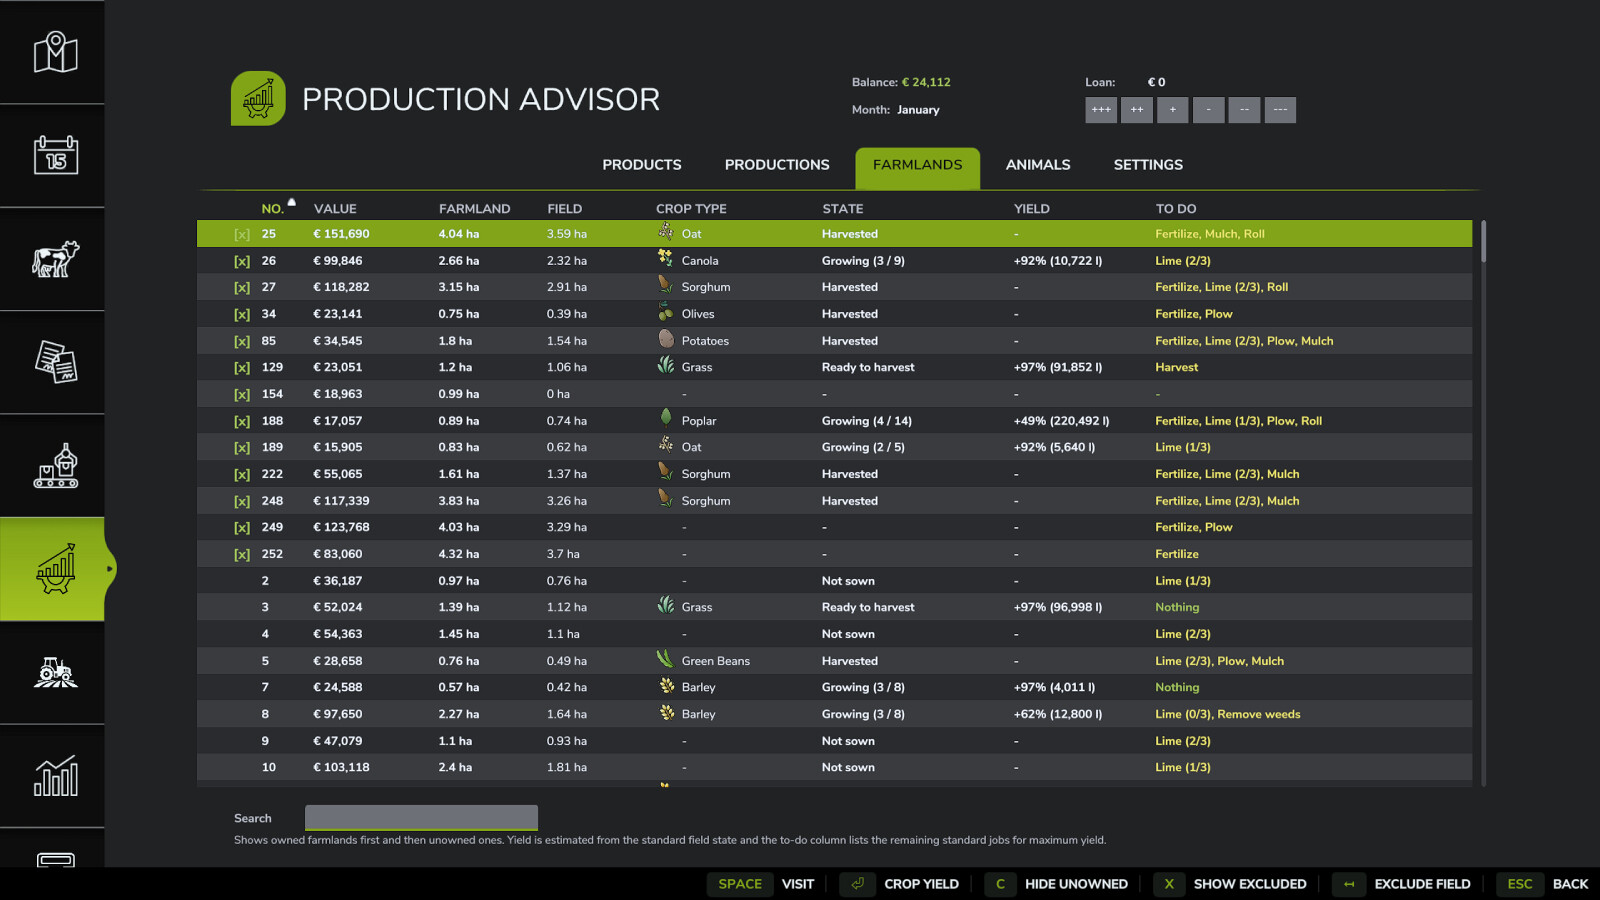The height and width of the screenshot is (900, 1600).
Task: Focus the Search input field
Action: 421,818
